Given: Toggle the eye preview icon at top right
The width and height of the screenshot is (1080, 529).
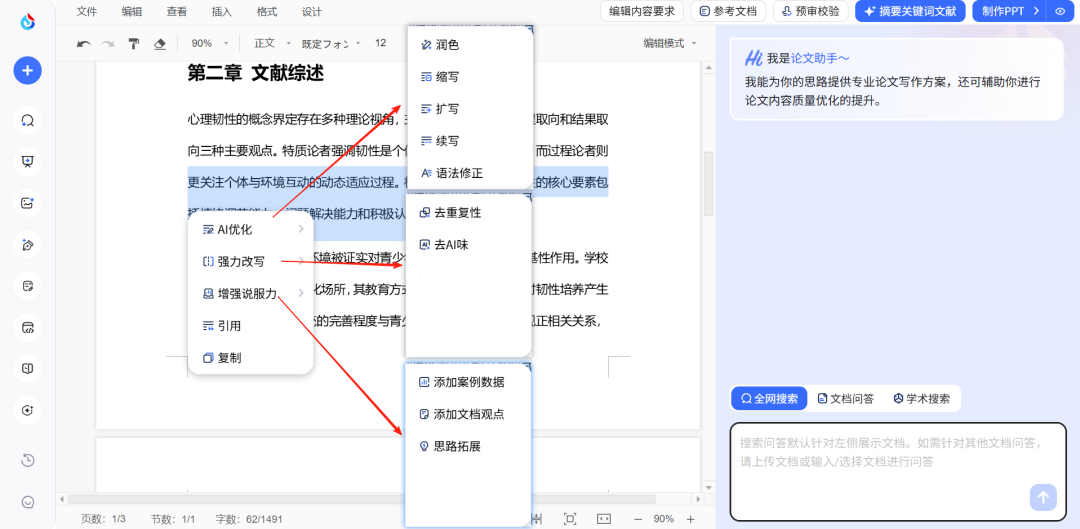Looking at the screenshot, I should pos(1061,11).
